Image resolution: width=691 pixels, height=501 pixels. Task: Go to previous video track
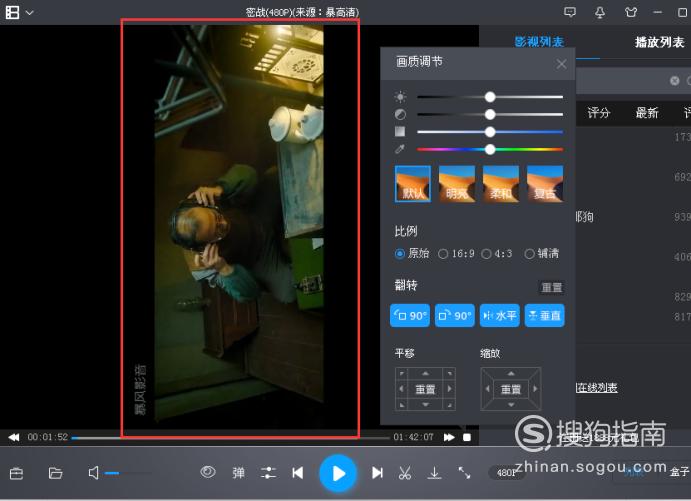tap(298, 473)
